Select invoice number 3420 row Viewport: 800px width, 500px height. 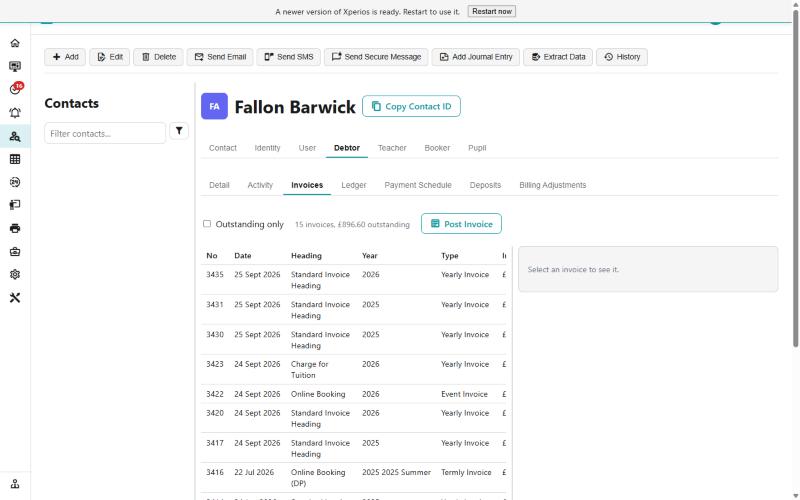pyautogui.click(x=354, y=418)
